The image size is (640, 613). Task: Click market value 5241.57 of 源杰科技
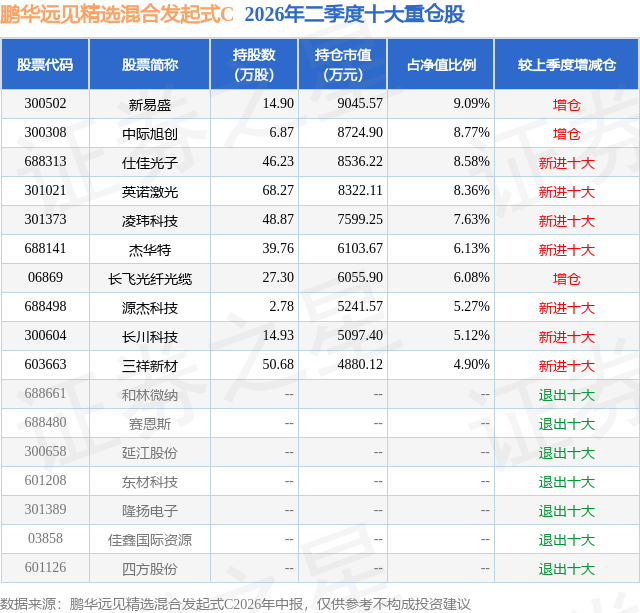pyautogui.click(x=360, y=306)
